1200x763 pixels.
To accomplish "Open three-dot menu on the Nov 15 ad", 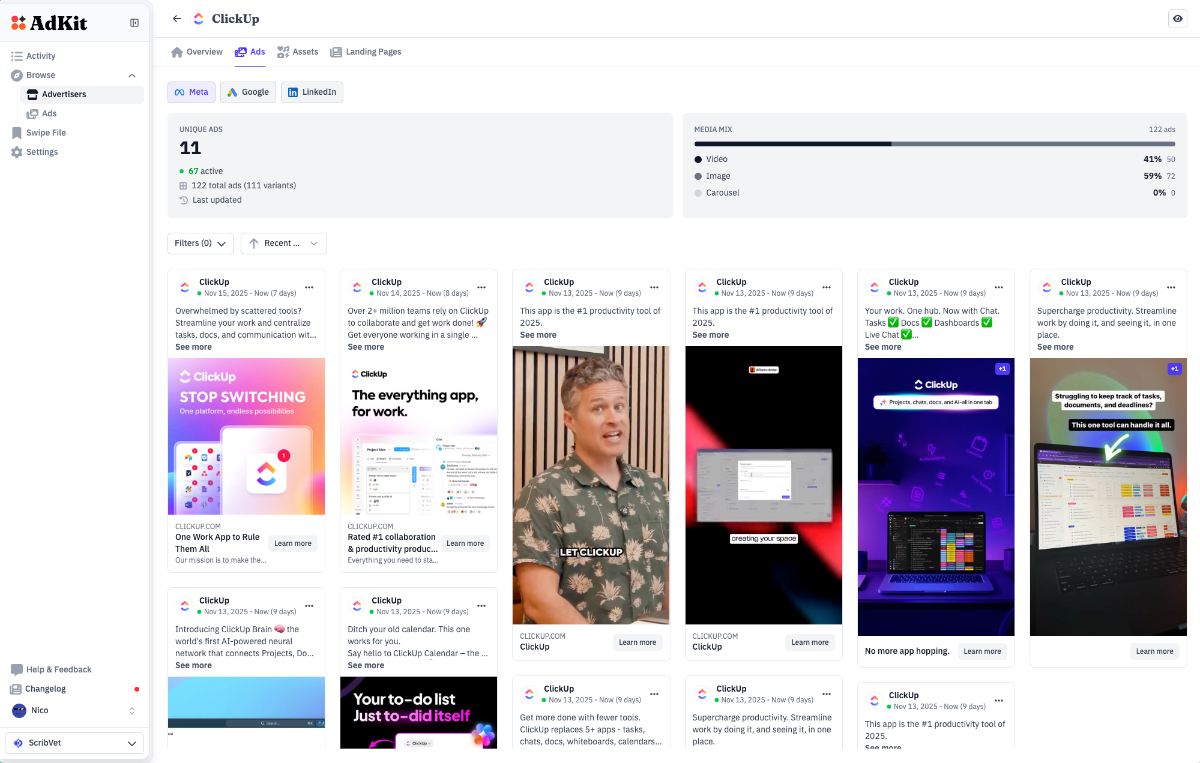I will [309, 287].
